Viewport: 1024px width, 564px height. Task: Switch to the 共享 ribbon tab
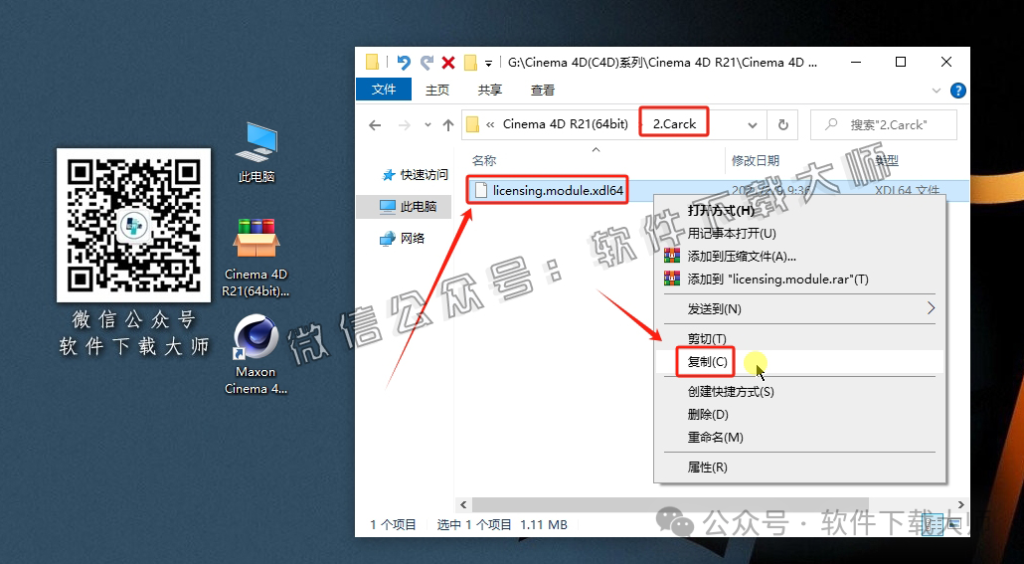point(490,90)
